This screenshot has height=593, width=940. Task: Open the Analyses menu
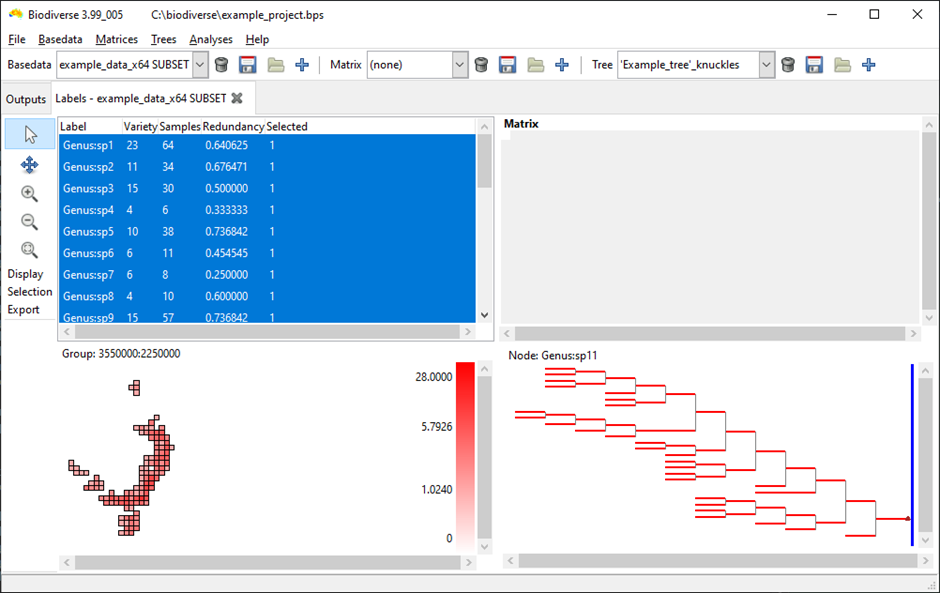pyautogui.click(x=210, y=39)
